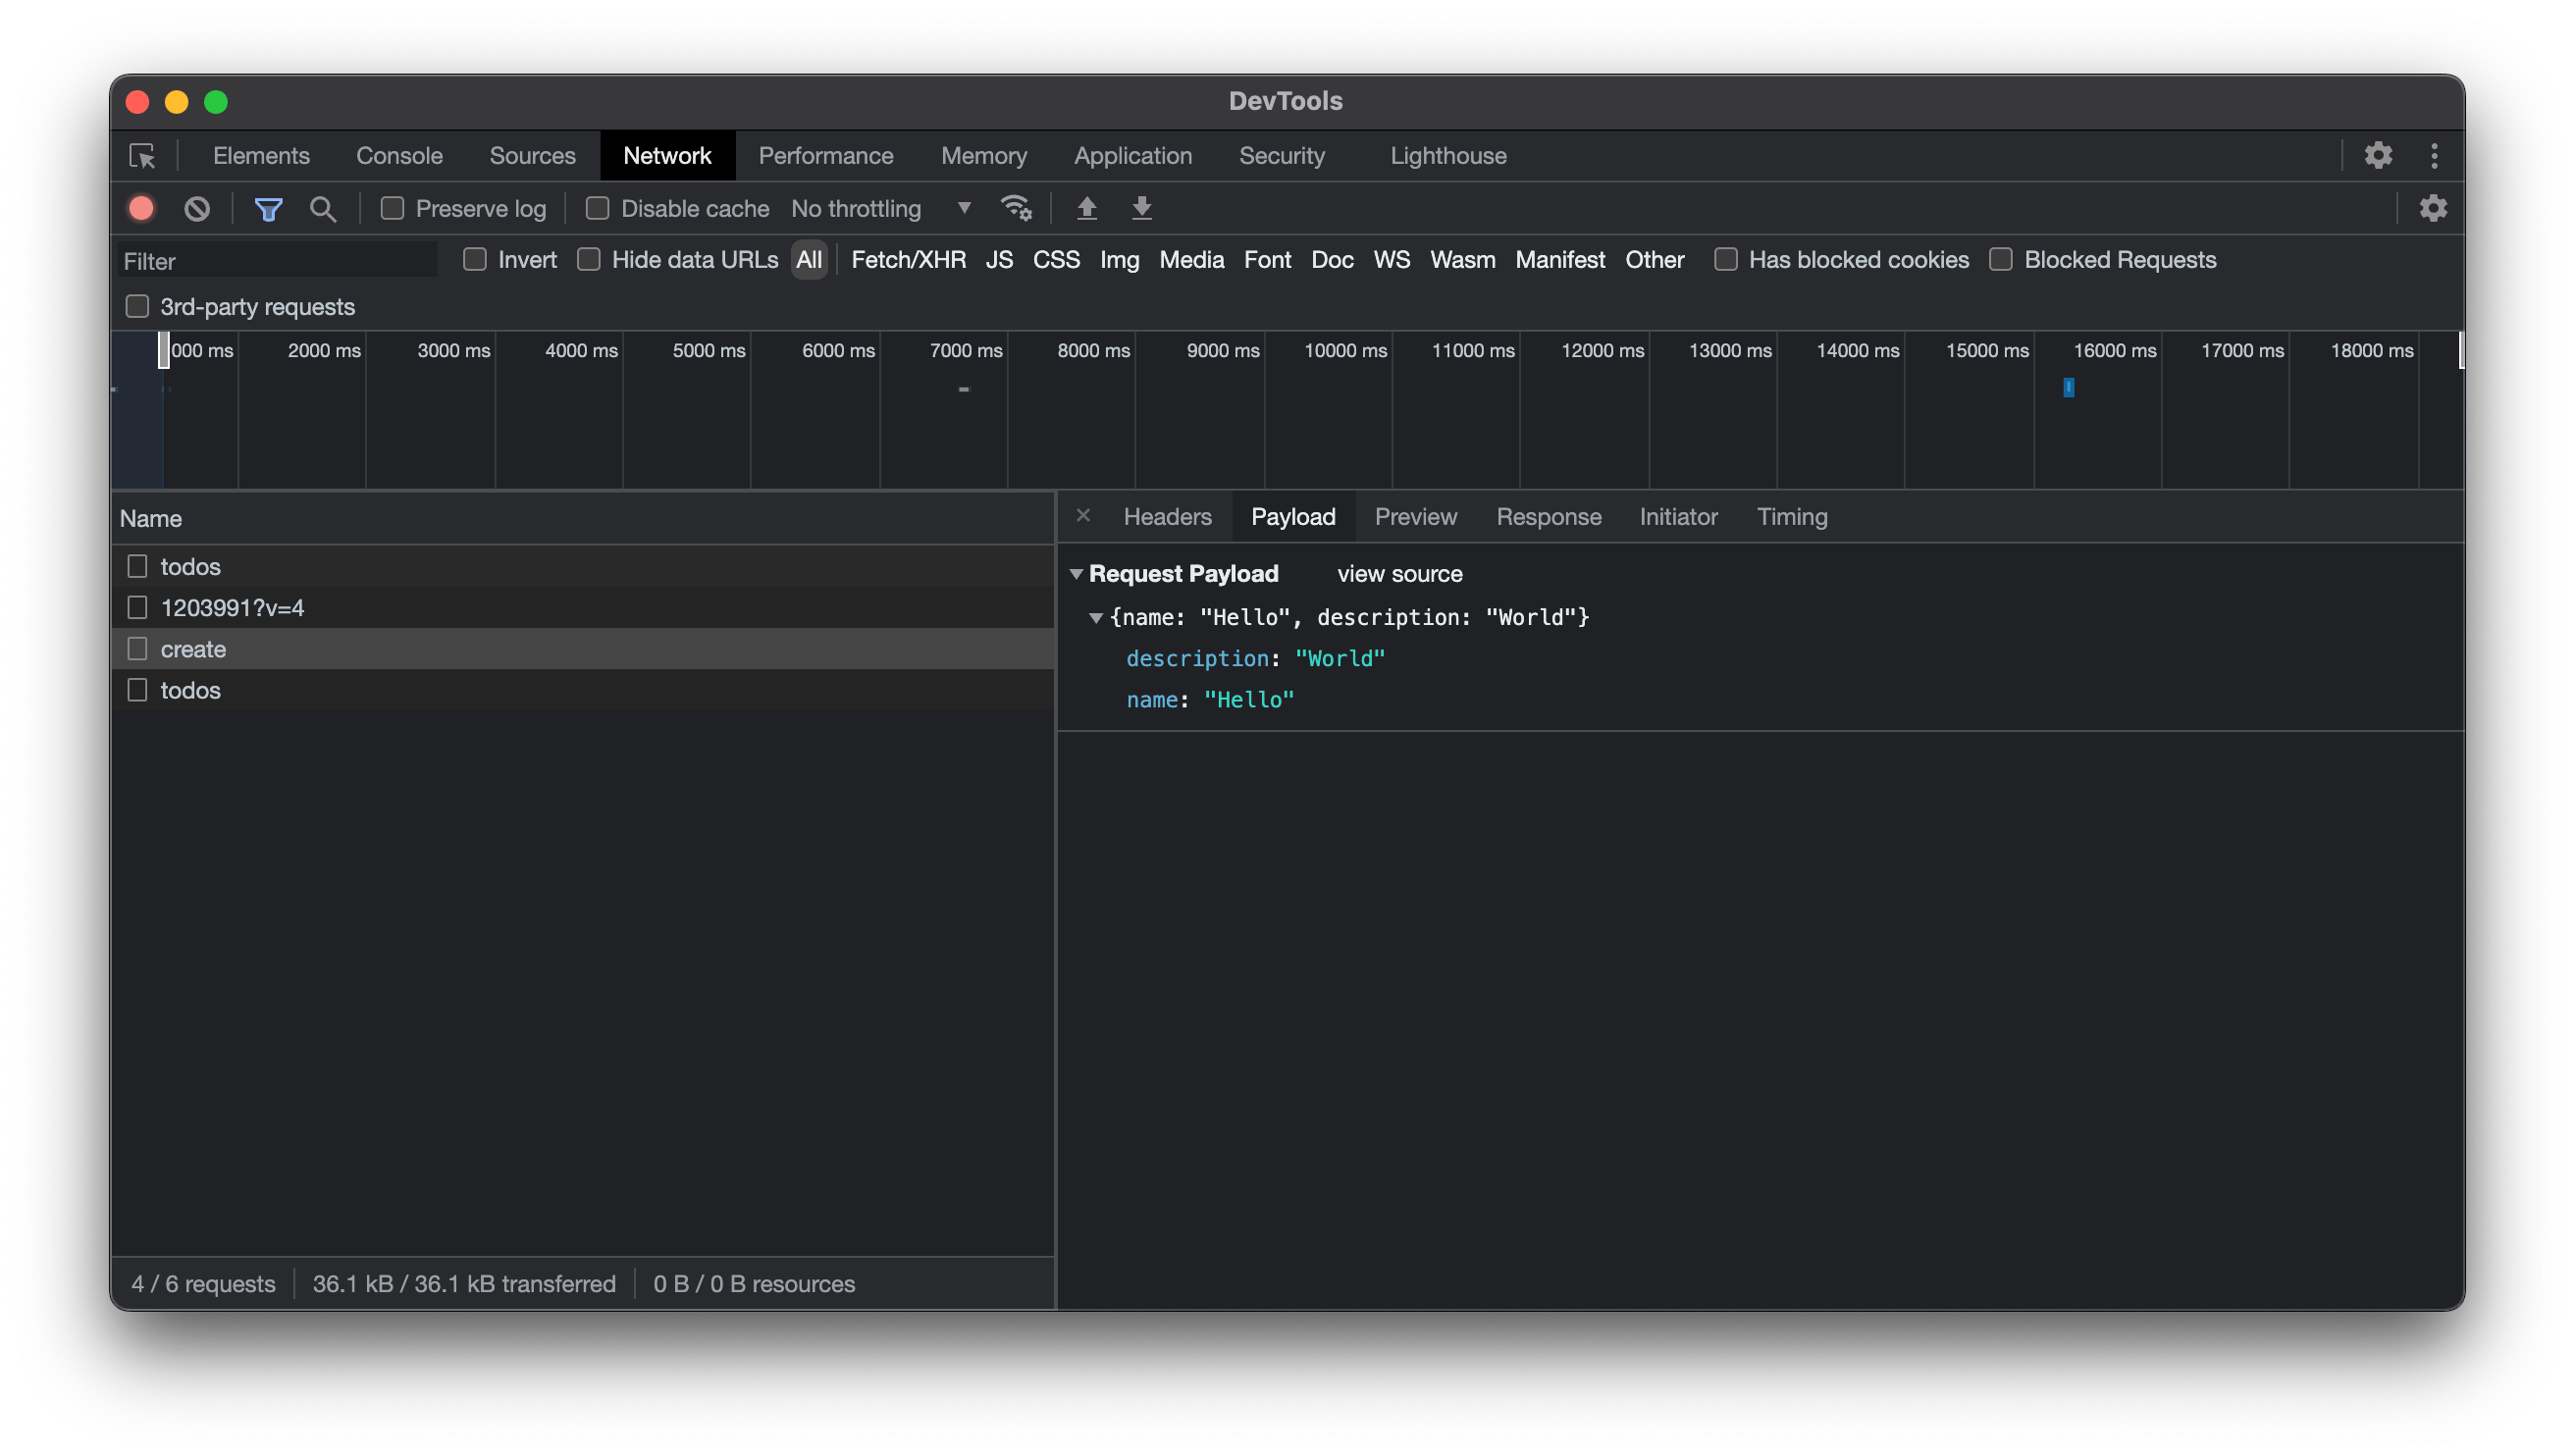The image size is (2575, 1456).
Task: Filter requests by Manifest
Action: (x=1560, y=260)
